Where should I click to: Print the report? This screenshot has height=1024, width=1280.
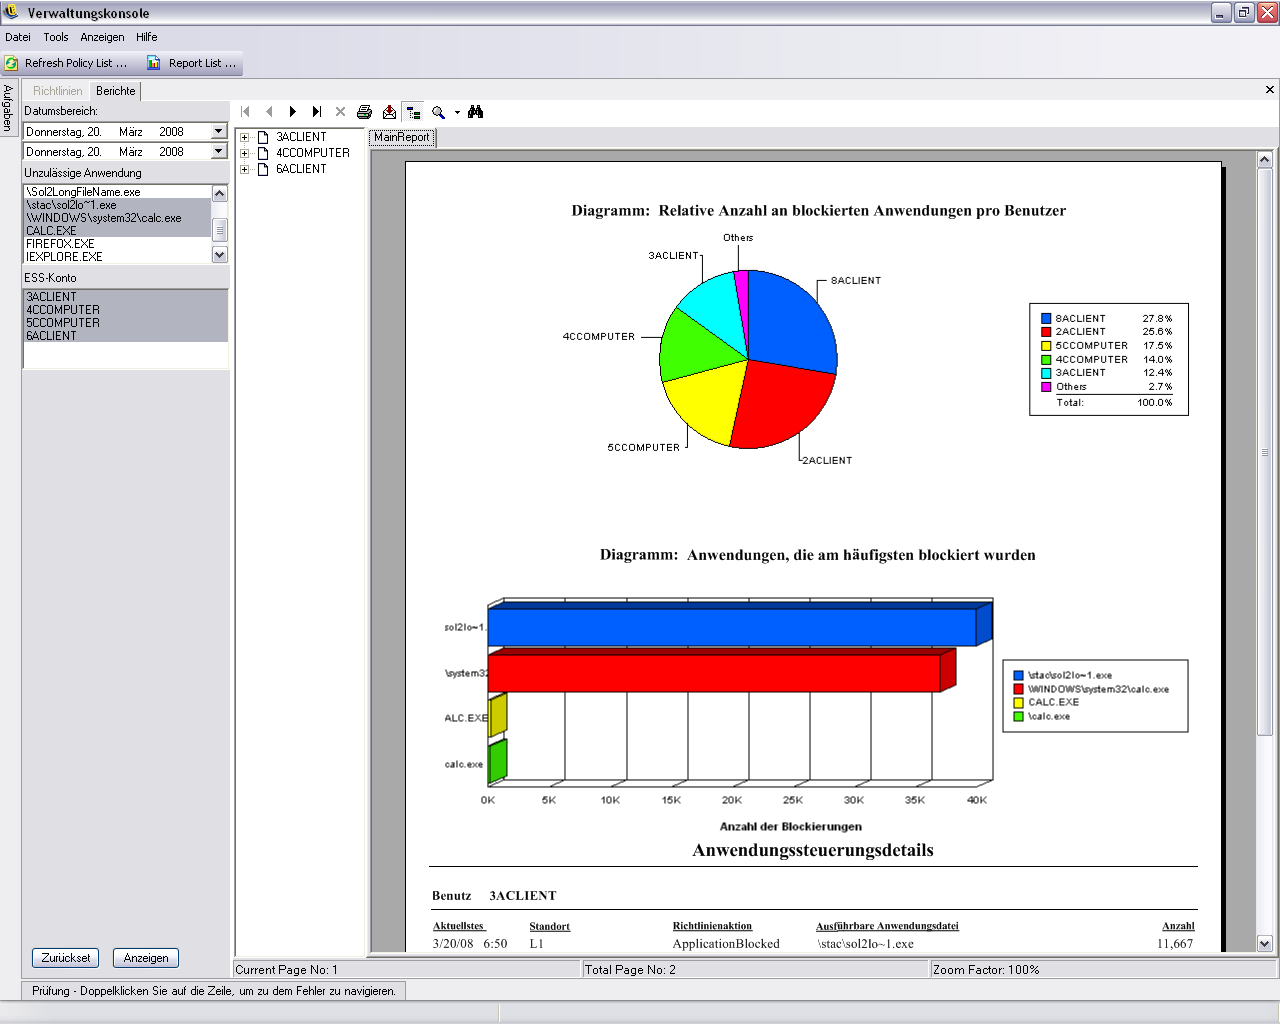click(x=365, y=112)
